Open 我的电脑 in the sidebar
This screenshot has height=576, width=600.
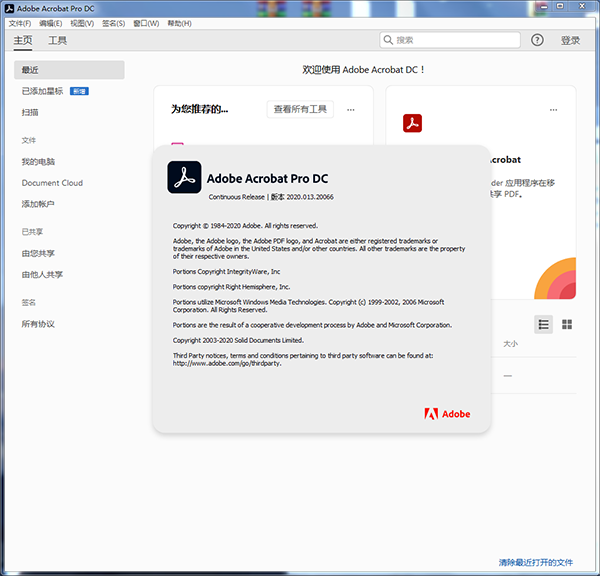click(38, 162)
